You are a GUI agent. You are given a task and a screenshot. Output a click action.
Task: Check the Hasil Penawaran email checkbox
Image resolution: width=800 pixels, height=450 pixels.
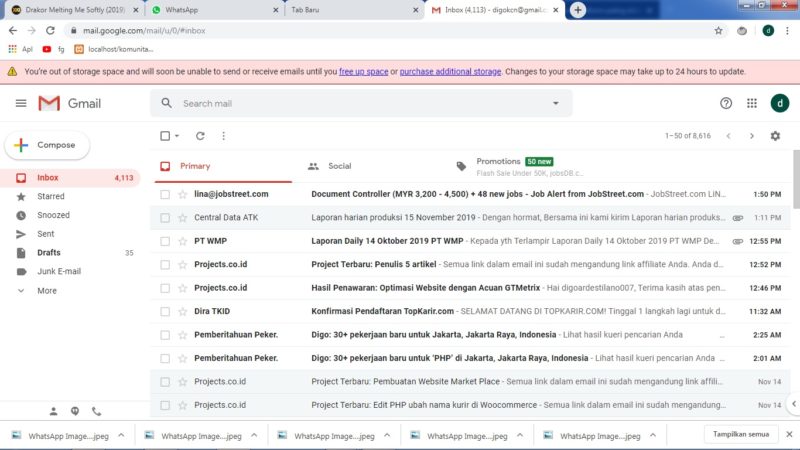tap(165, 288)
